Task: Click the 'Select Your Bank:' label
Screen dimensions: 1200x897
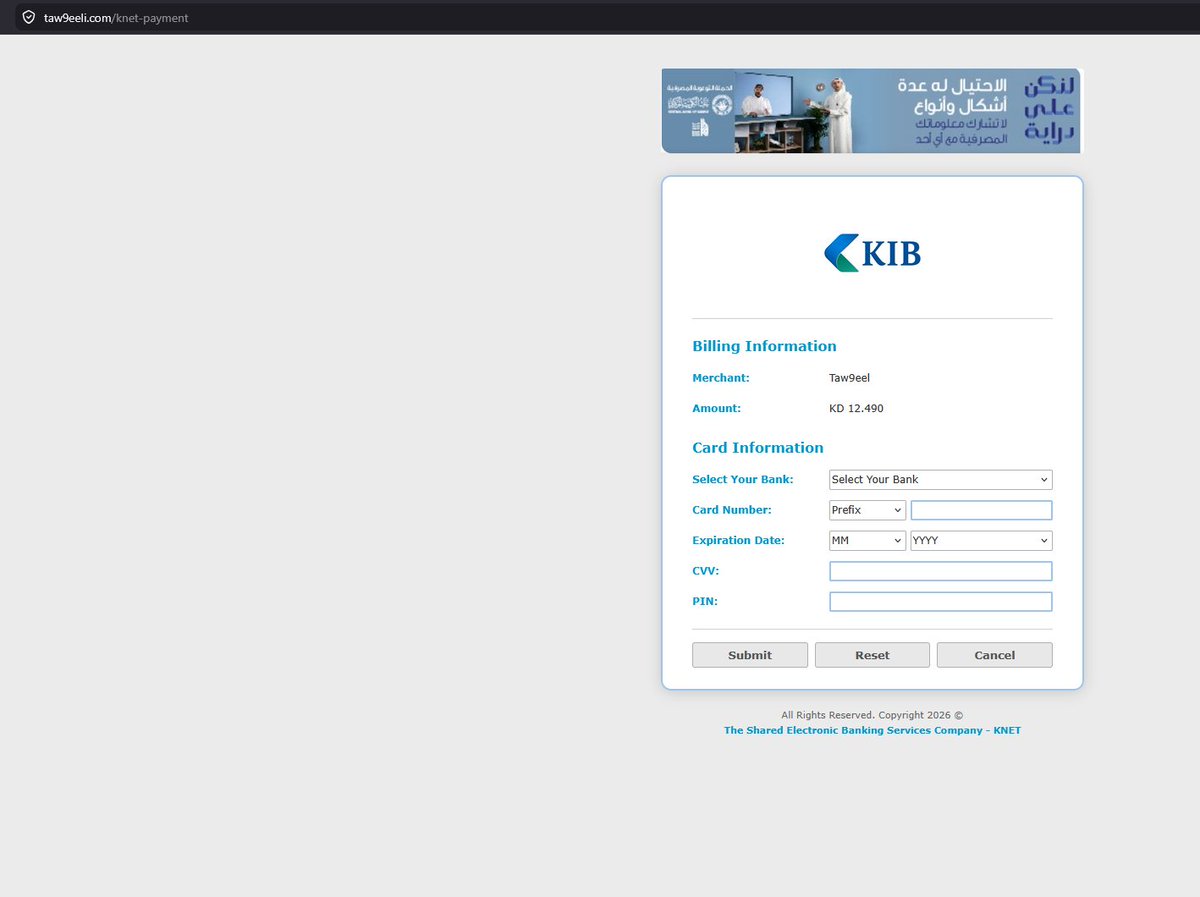Action: click(x=743, y=480)
